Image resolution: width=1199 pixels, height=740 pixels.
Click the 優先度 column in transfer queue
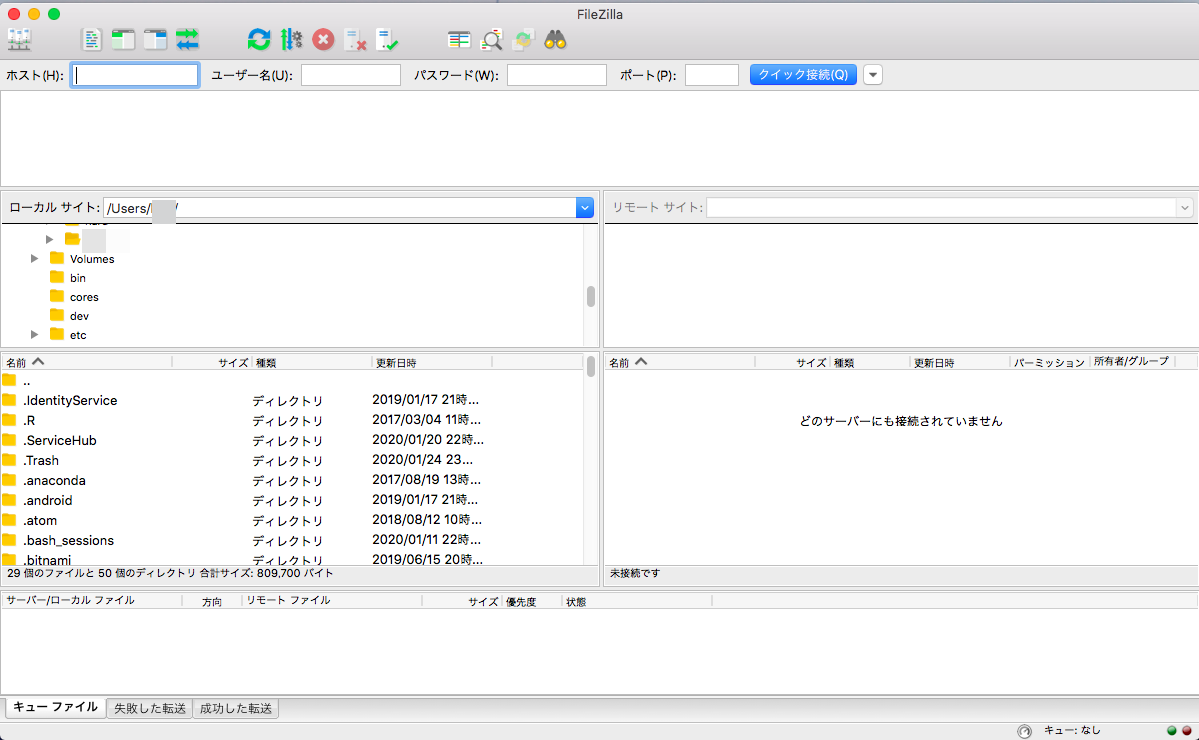531,602
